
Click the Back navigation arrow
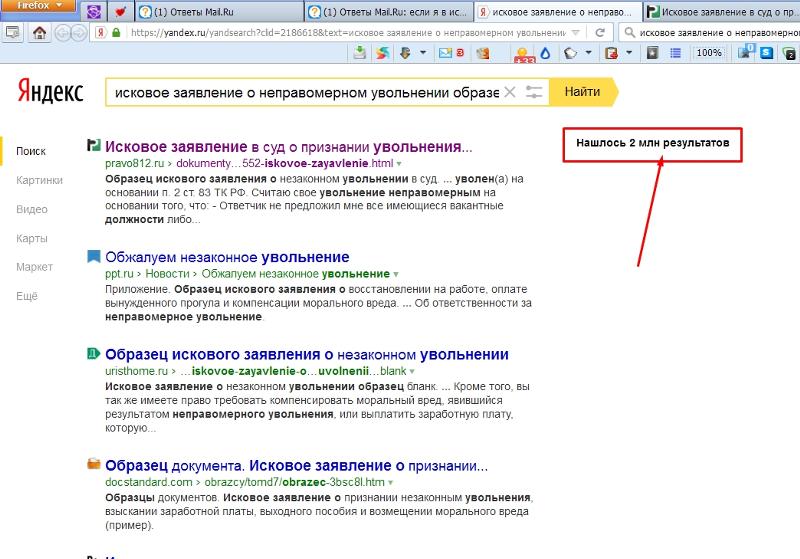pos(62,33)
